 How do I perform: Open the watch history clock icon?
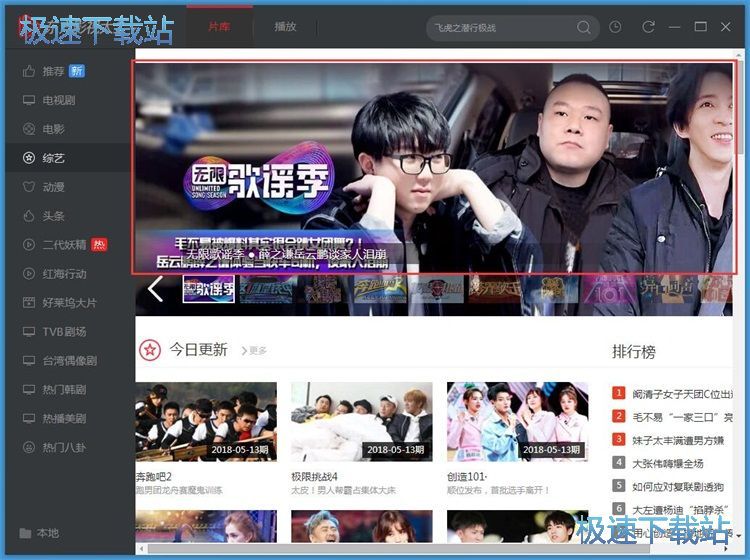615,27
